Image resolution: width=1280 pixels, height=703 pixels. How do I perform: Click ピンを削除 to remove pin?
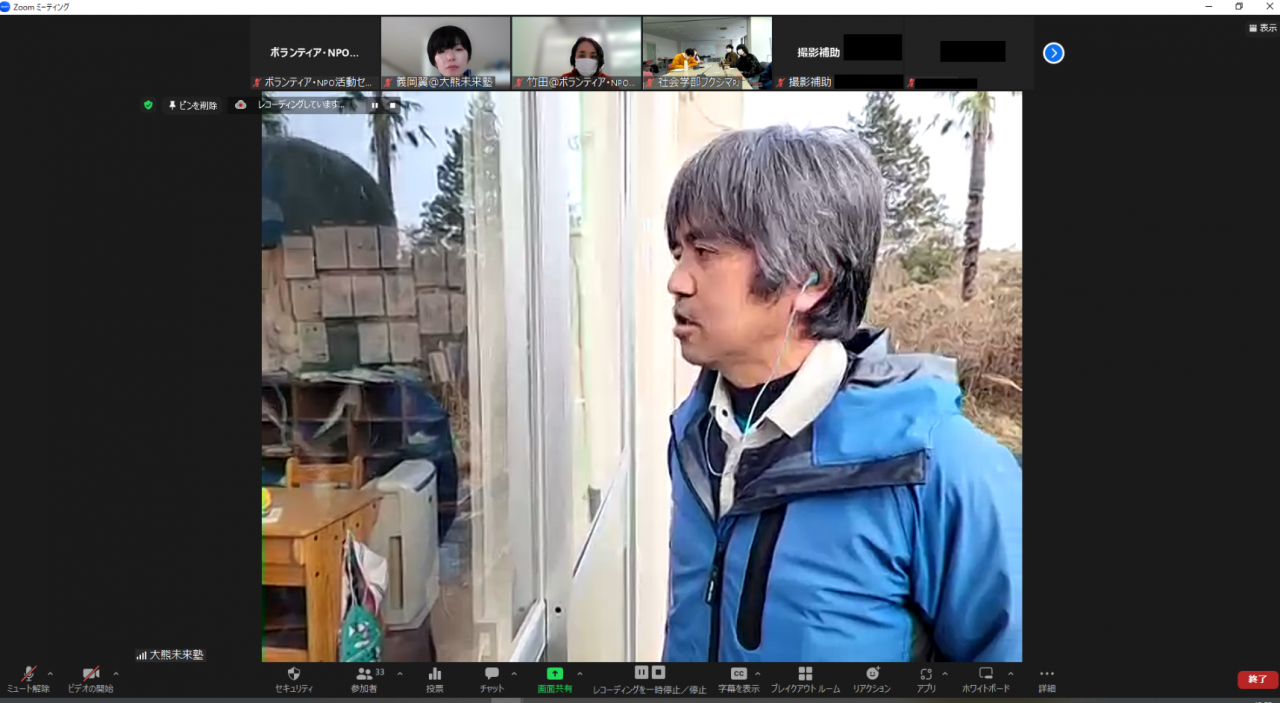tap(193, 105)
